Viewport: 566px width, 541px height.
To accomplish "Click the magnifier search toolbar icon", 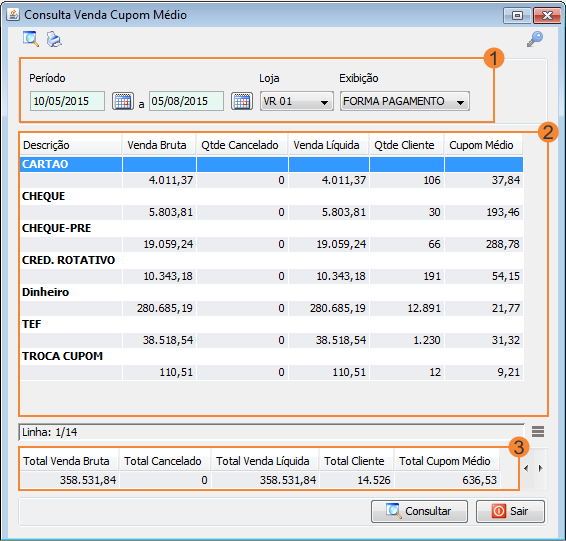I will click(31, 39).
